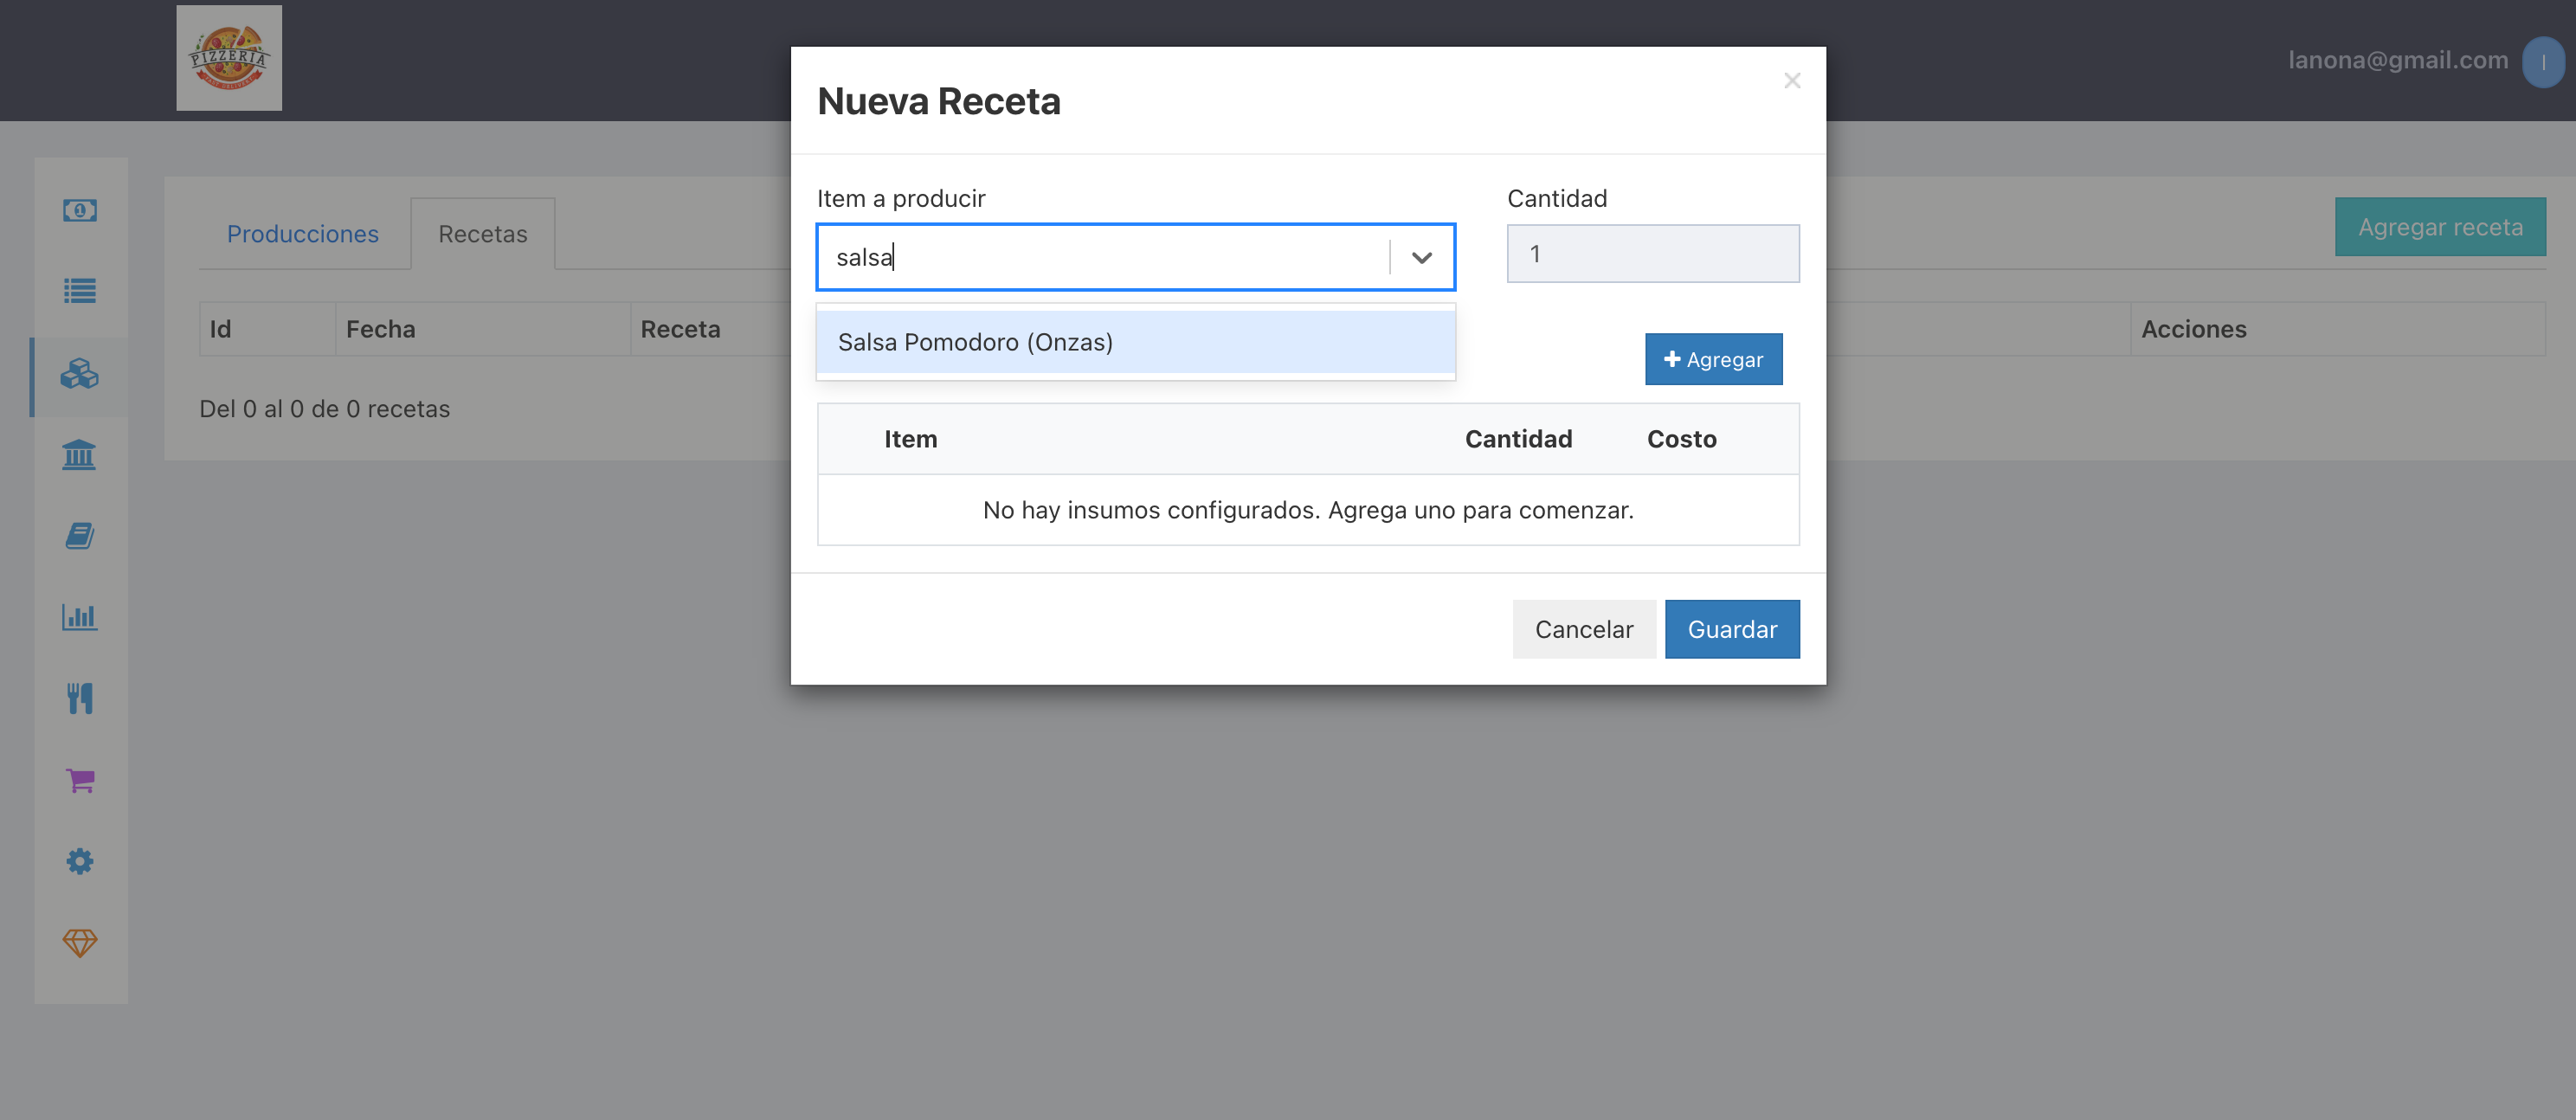The width and height of the screenshot is (2576, 1120).
Task: Open the bar chart reports icon
Action: (x=80, y=617)
